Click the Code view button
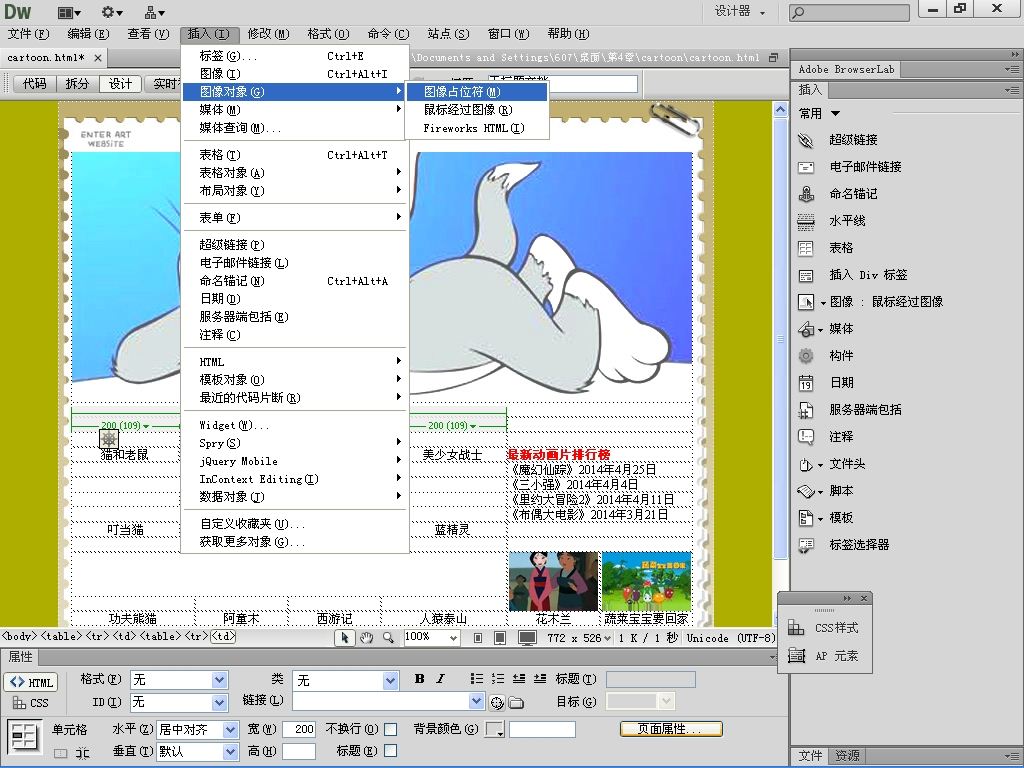1024x768 pixels. click(x=35, y=84)
